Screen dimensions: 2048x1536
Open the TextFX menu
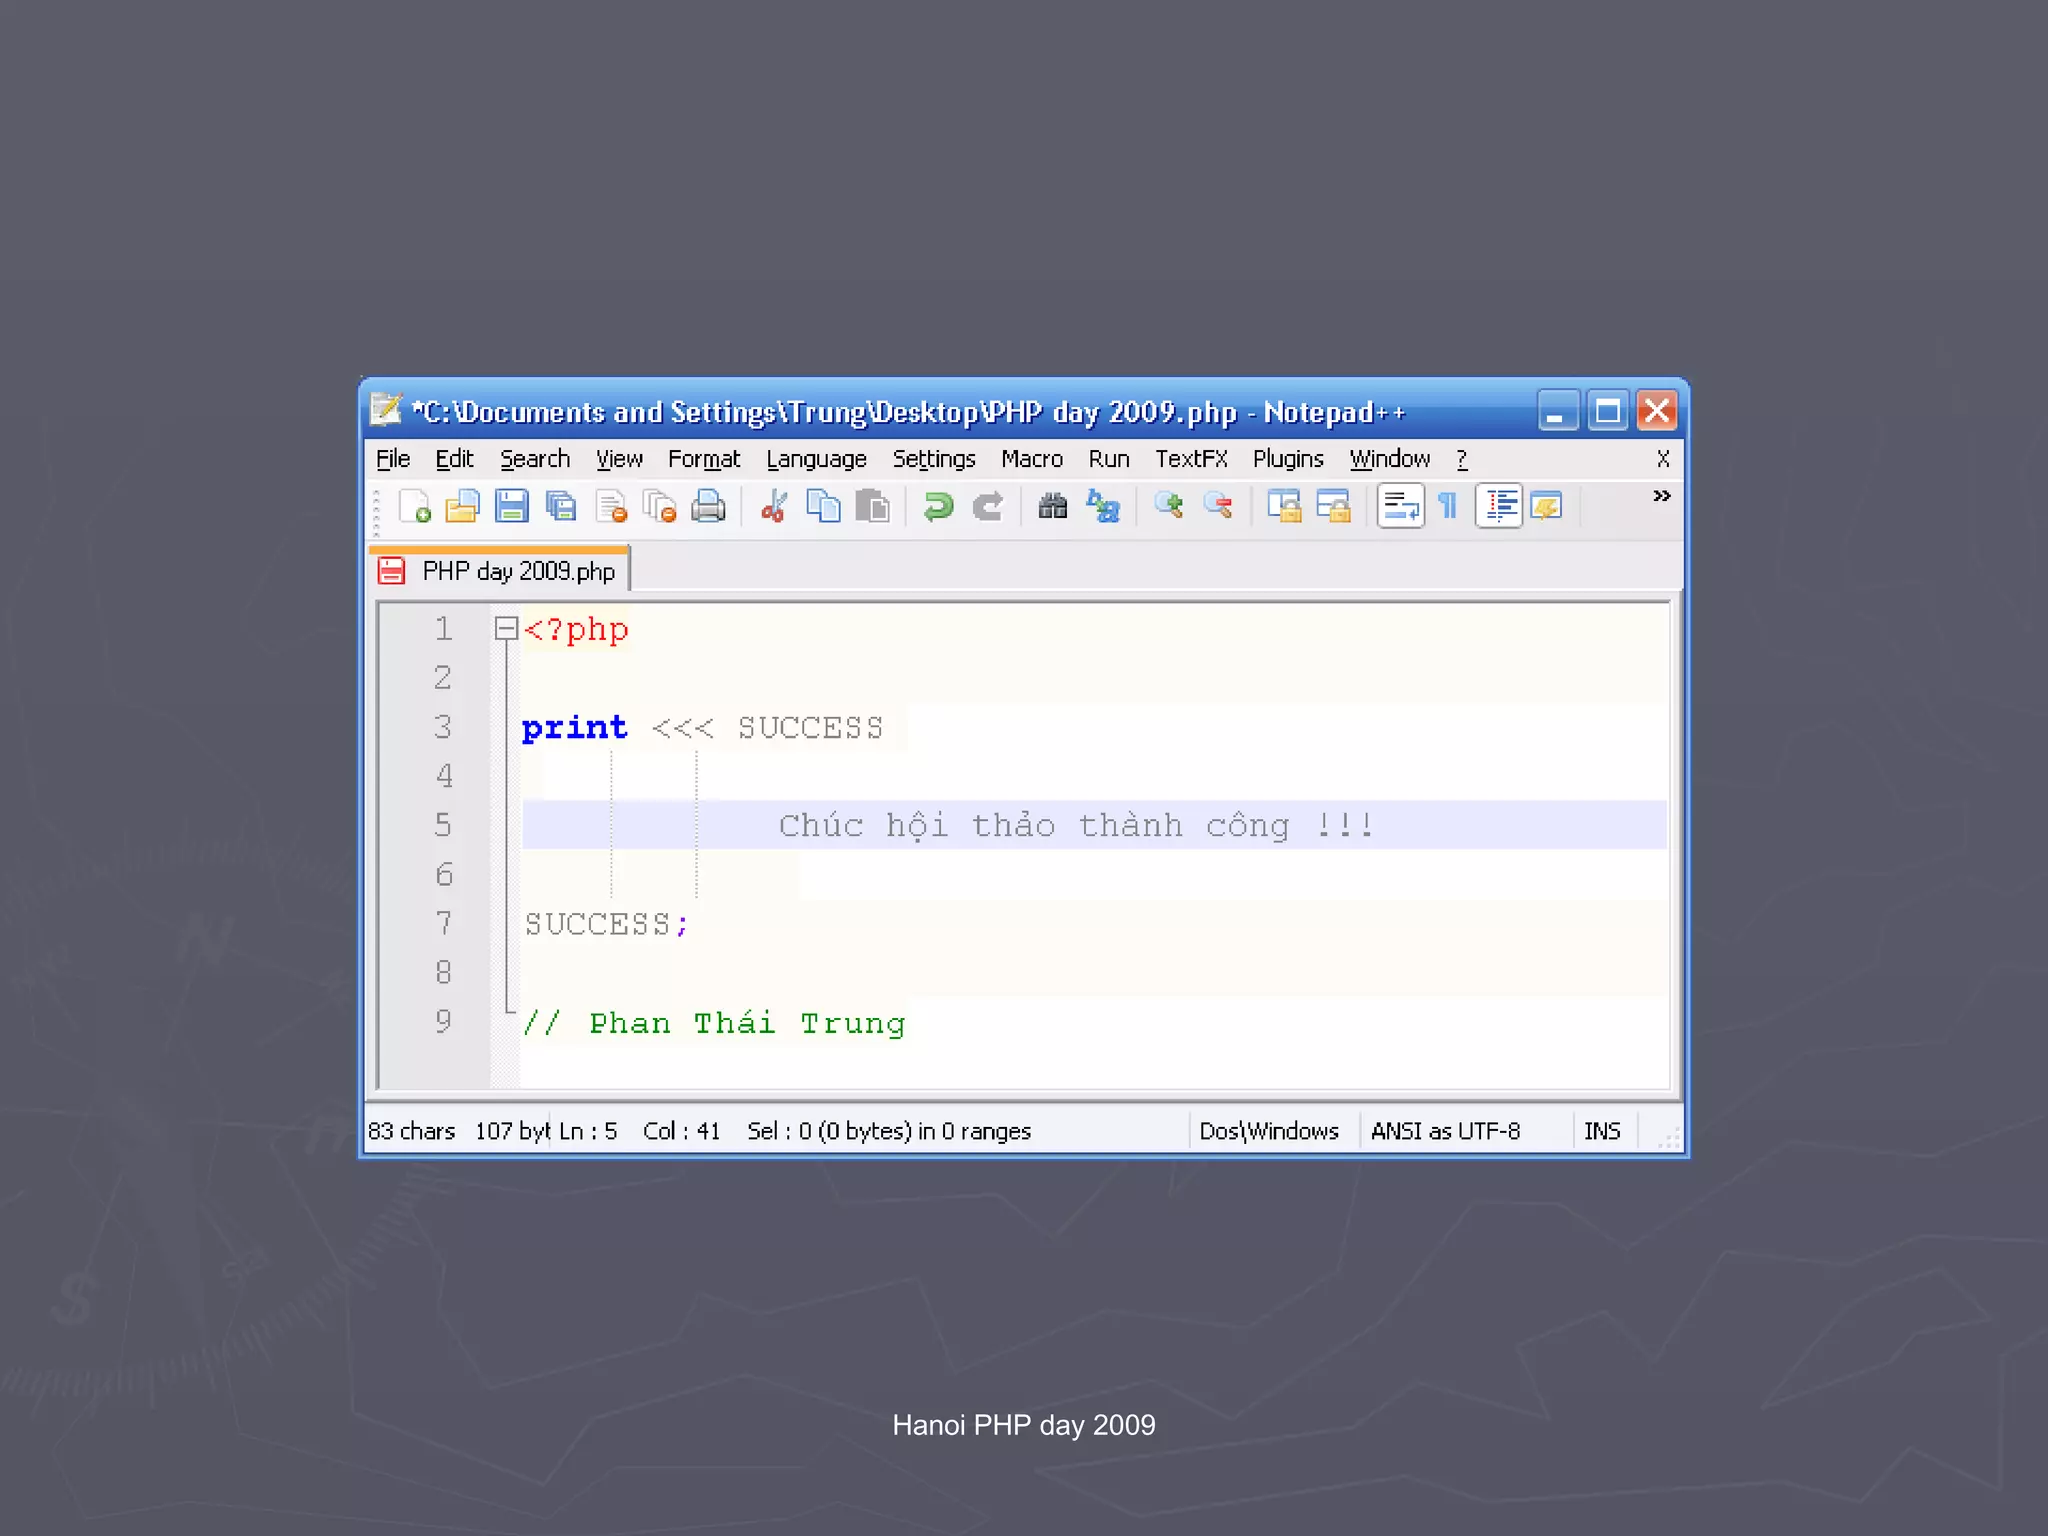tap(1190, 459)
